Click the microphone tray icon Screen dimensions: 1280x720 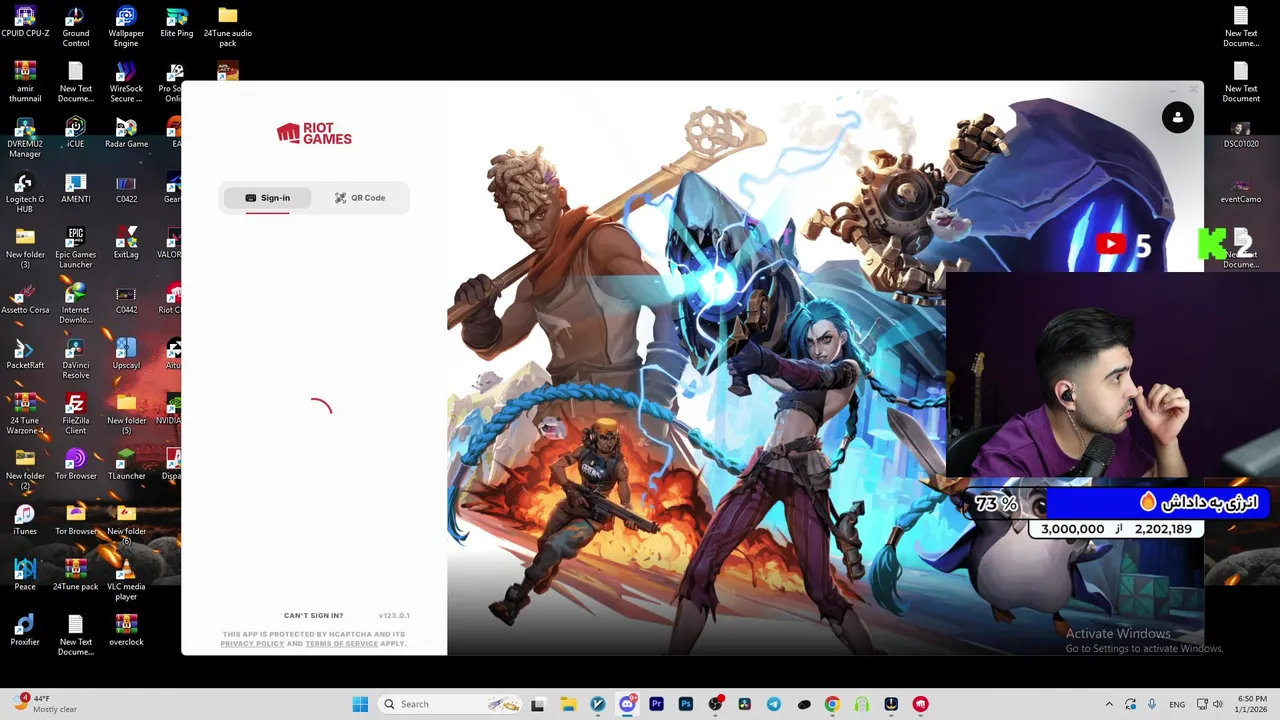(1151, 704)
